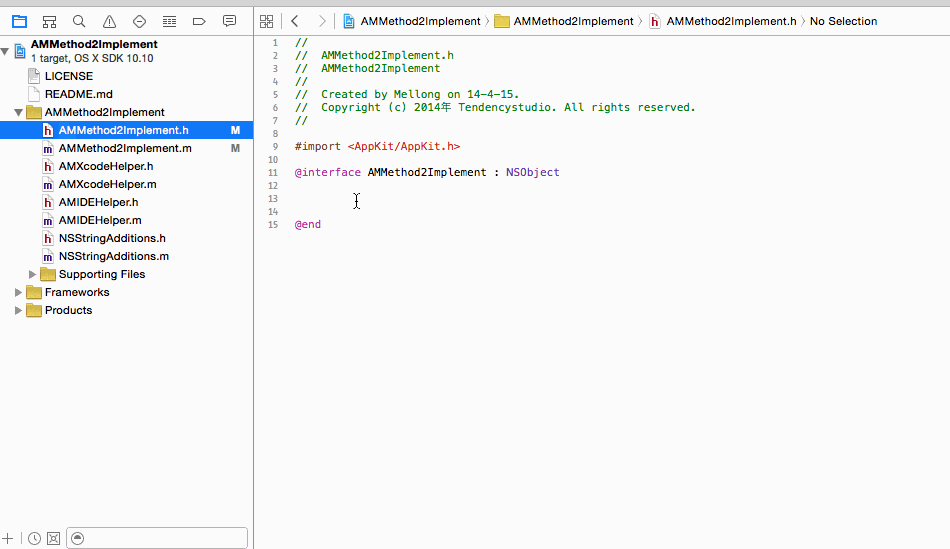
Task: Show the issue navigator warning icon
Action: 109,21
